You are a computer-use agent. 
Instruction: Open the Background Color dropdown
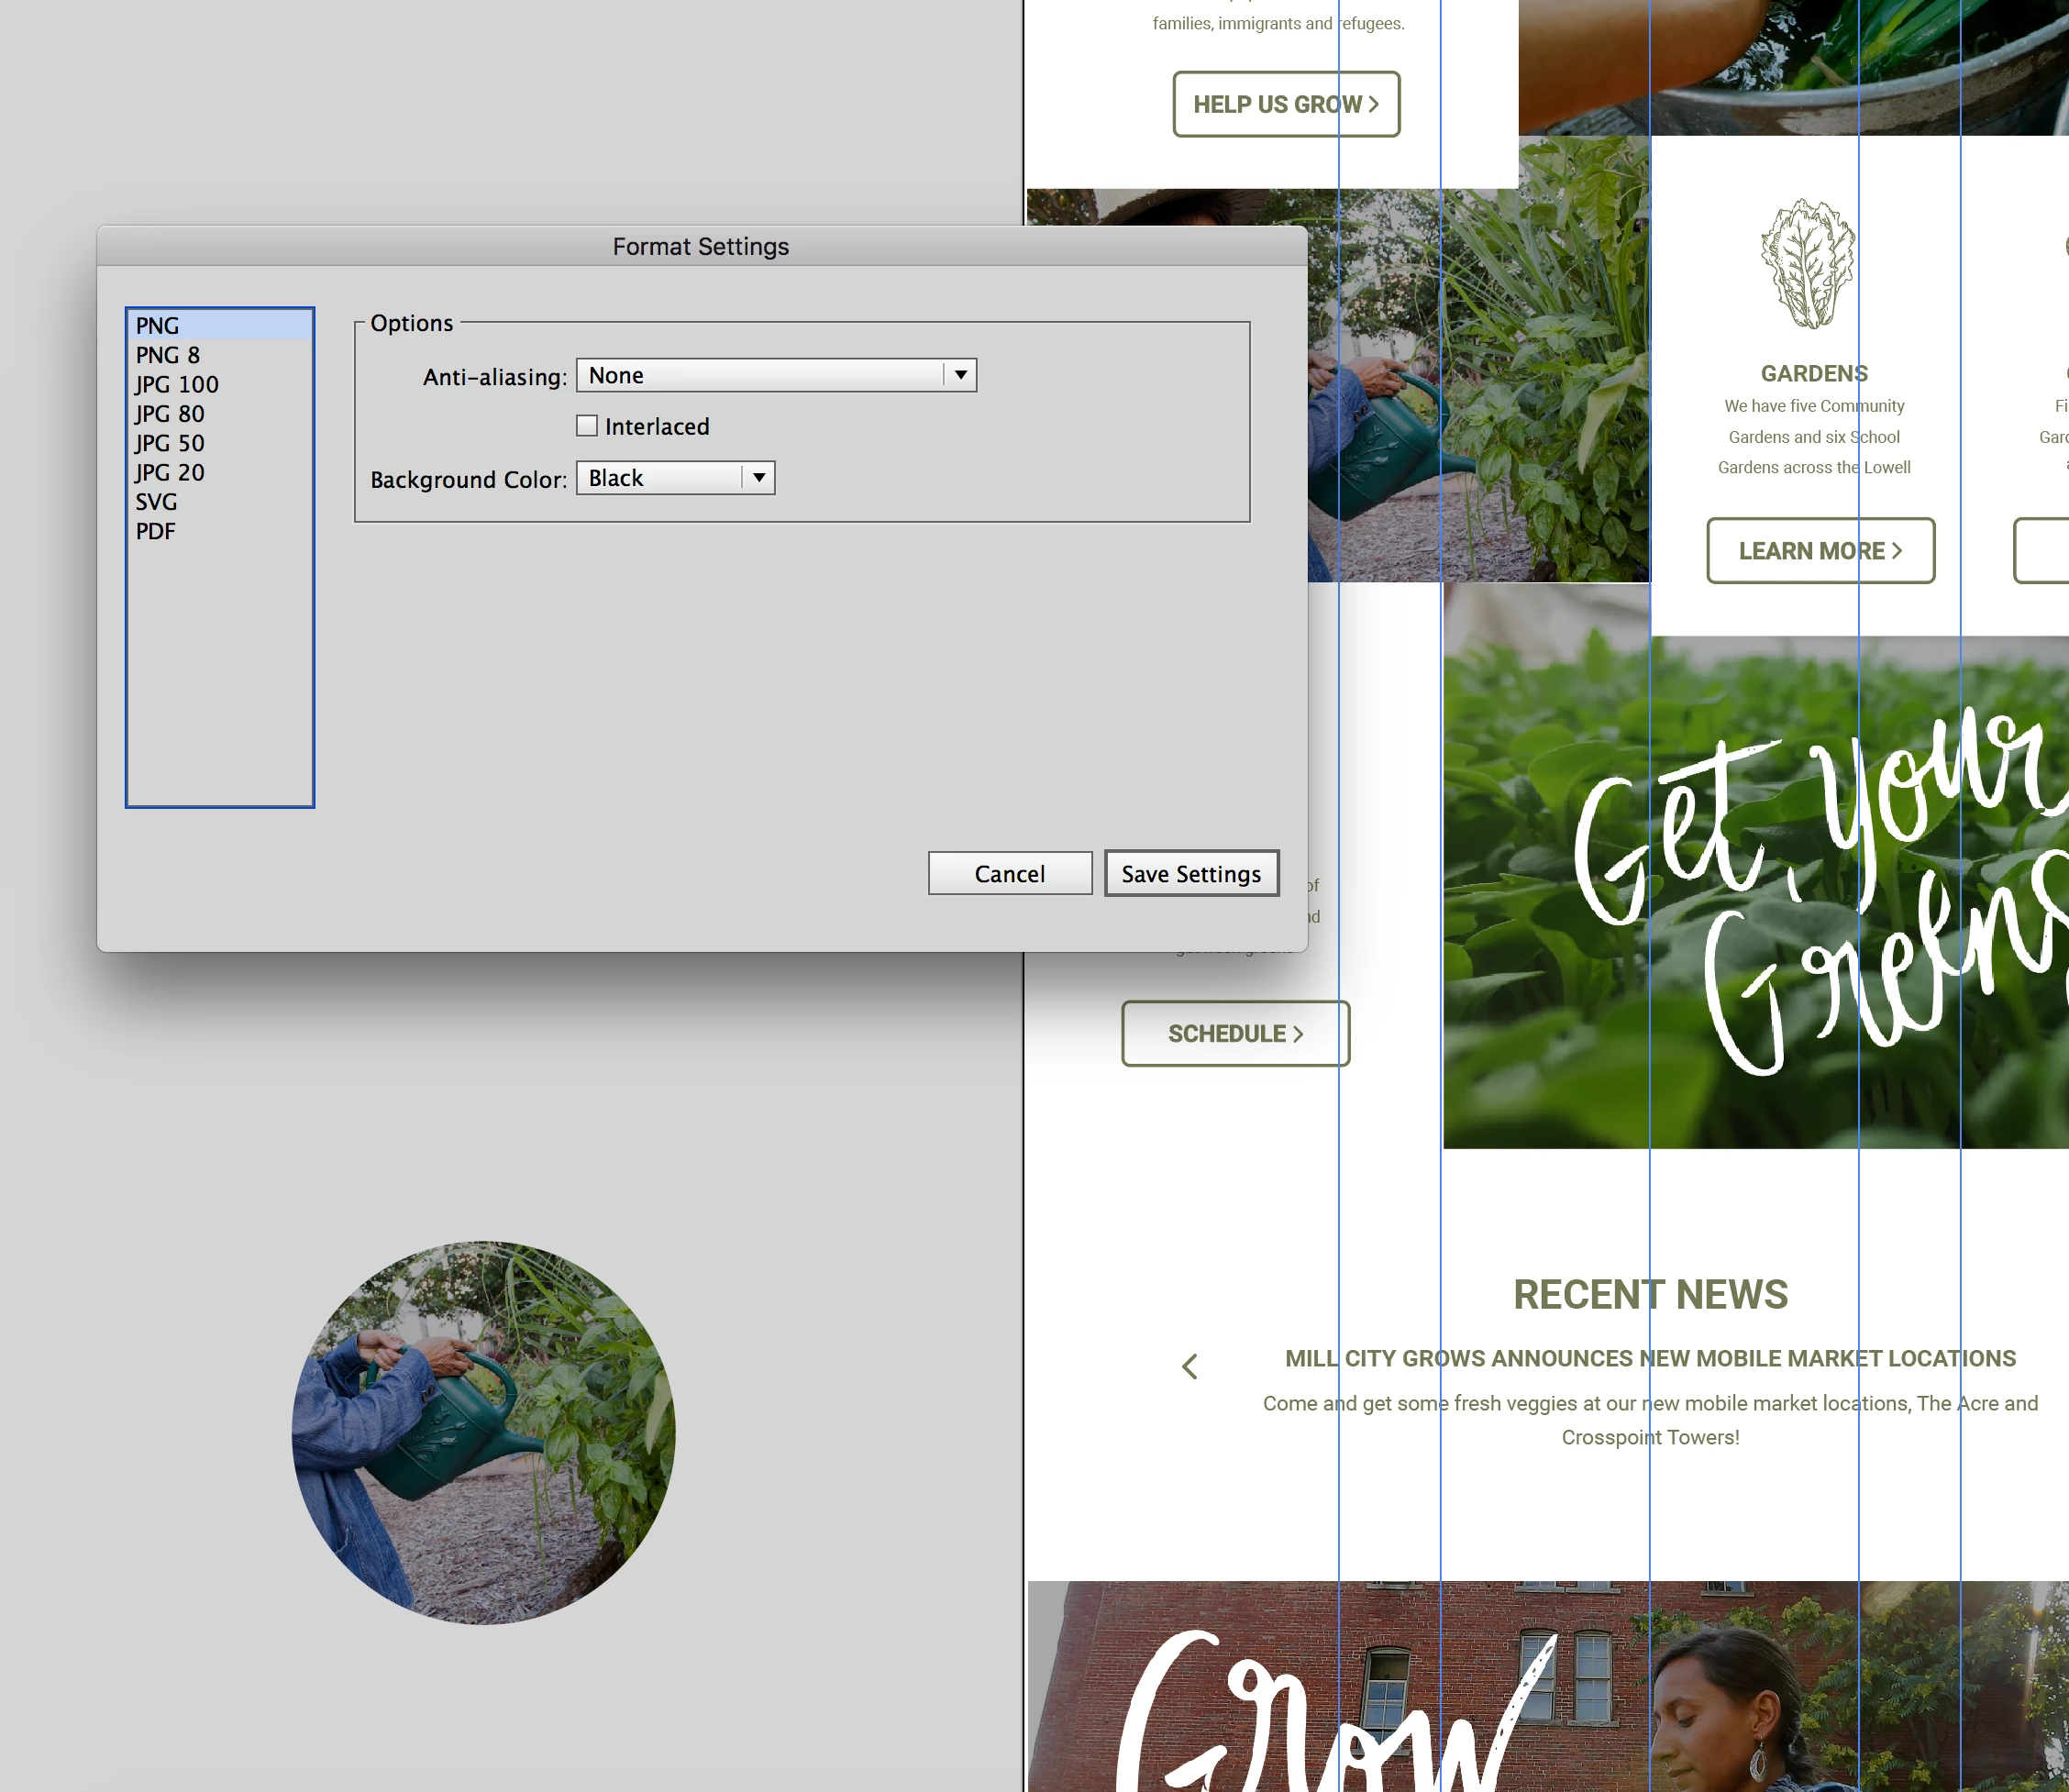(662, 478)
